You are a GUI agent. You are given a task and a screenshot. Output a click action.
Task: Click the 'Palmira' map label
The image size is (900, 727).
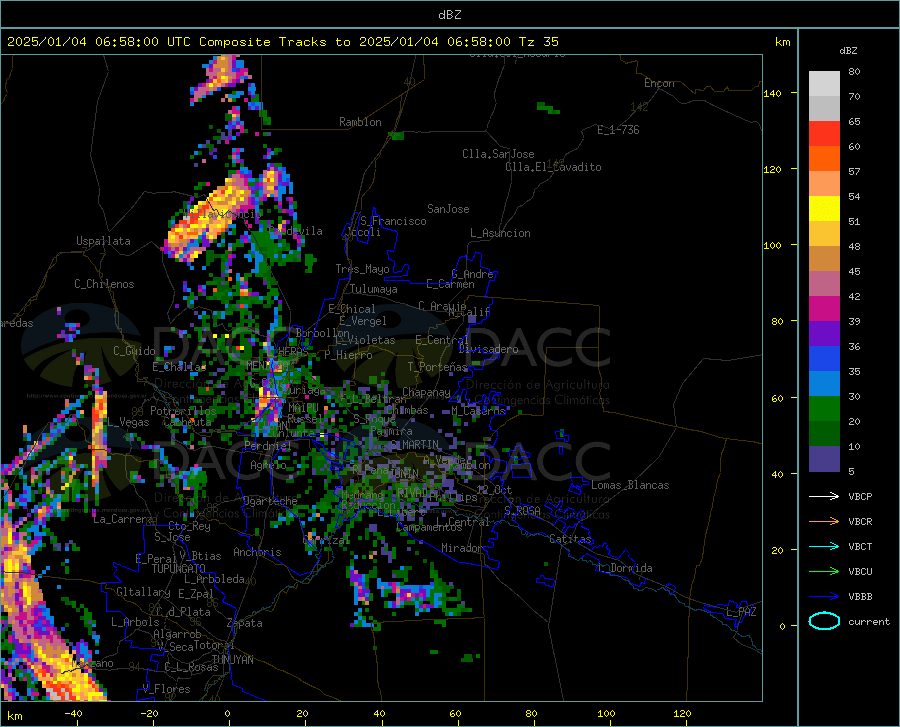(391, 430)
